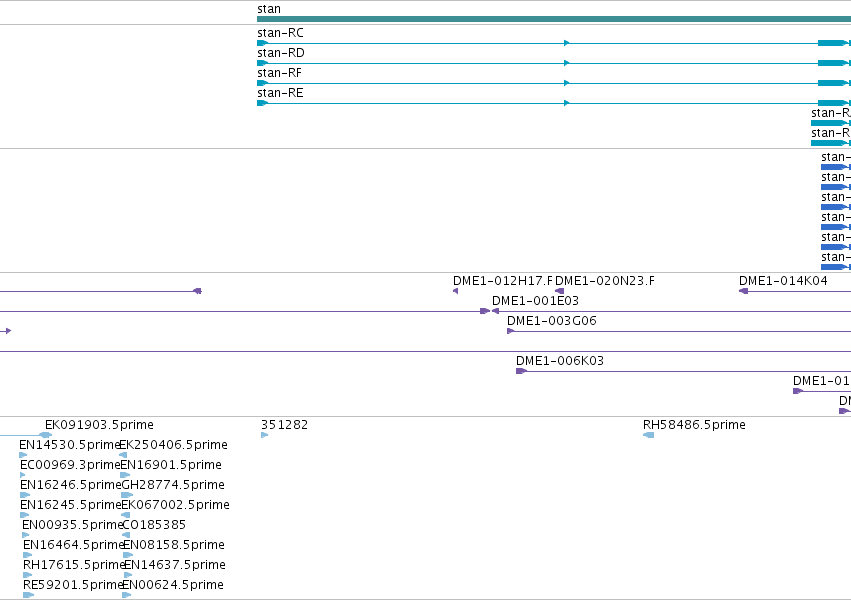Select the EK250406.5prime EST label
851x600 pixels.
pos(174,445)
